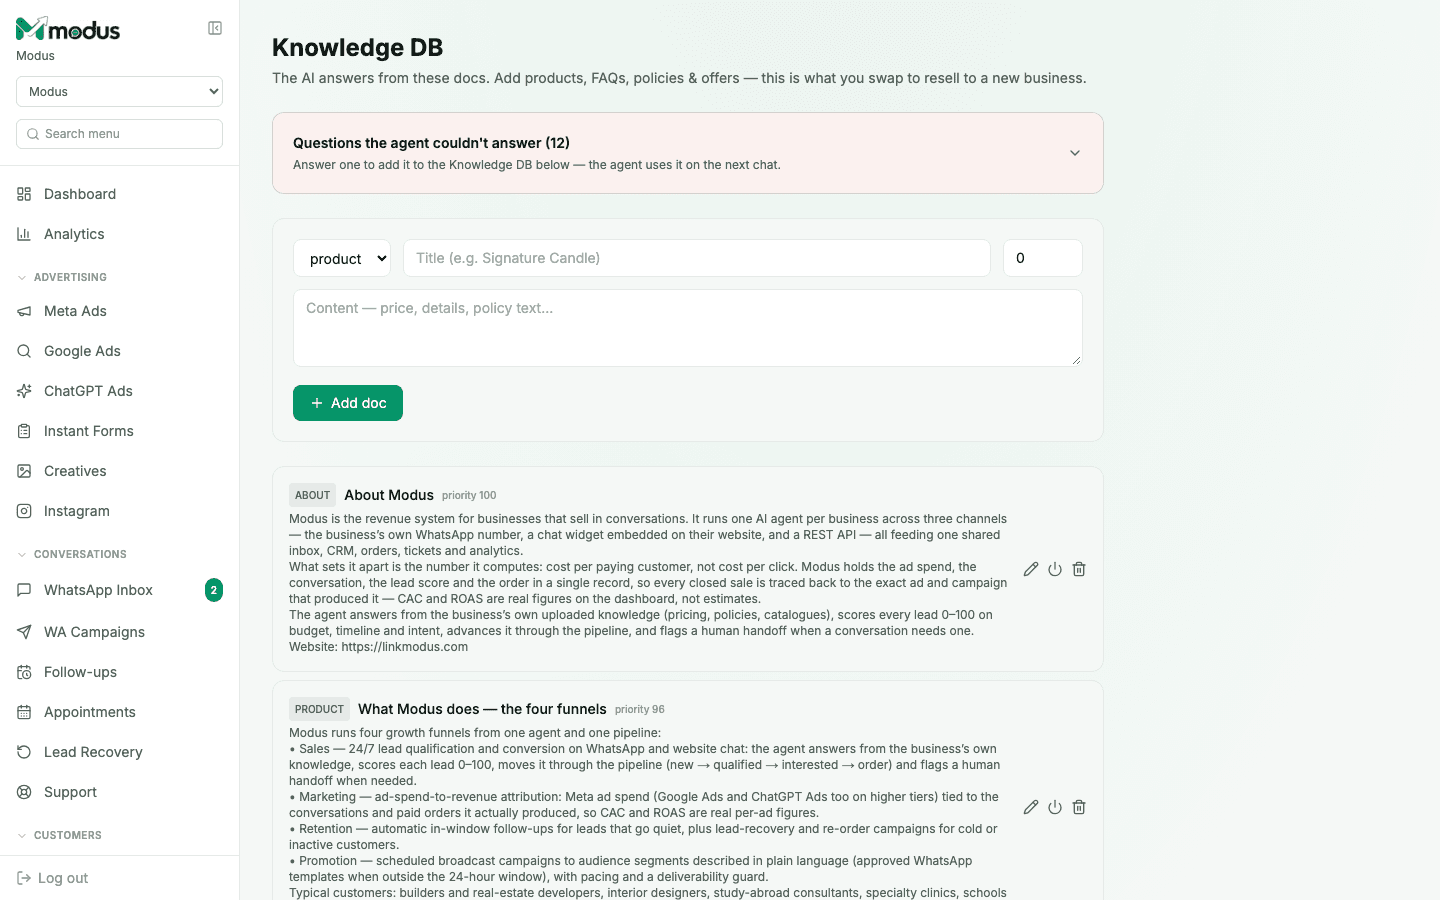Viewport: 1440px width, 900px height.
Task: Collapse the Customers section
Action: 60,835
